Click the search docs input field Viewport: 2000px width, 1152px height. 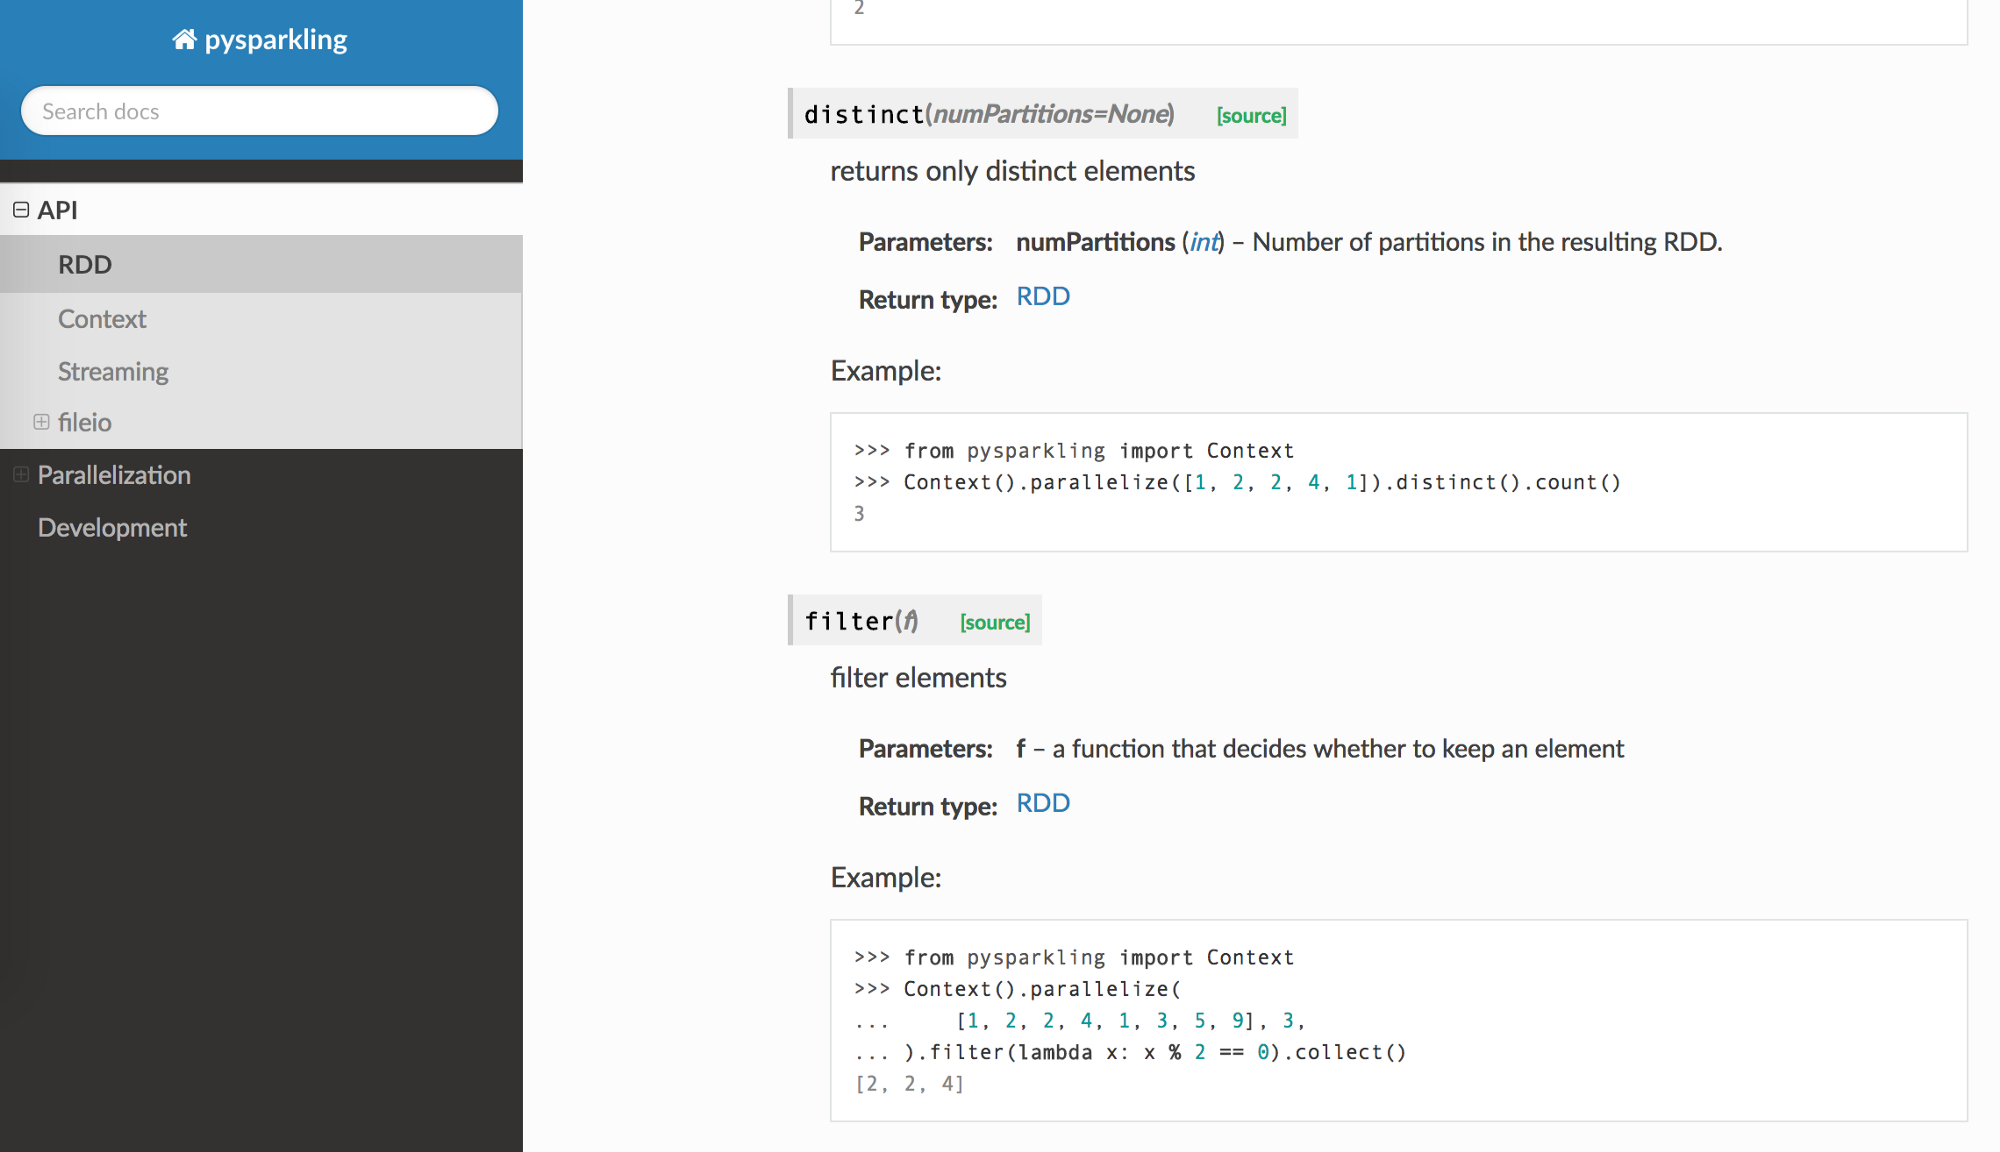point(260,110)
